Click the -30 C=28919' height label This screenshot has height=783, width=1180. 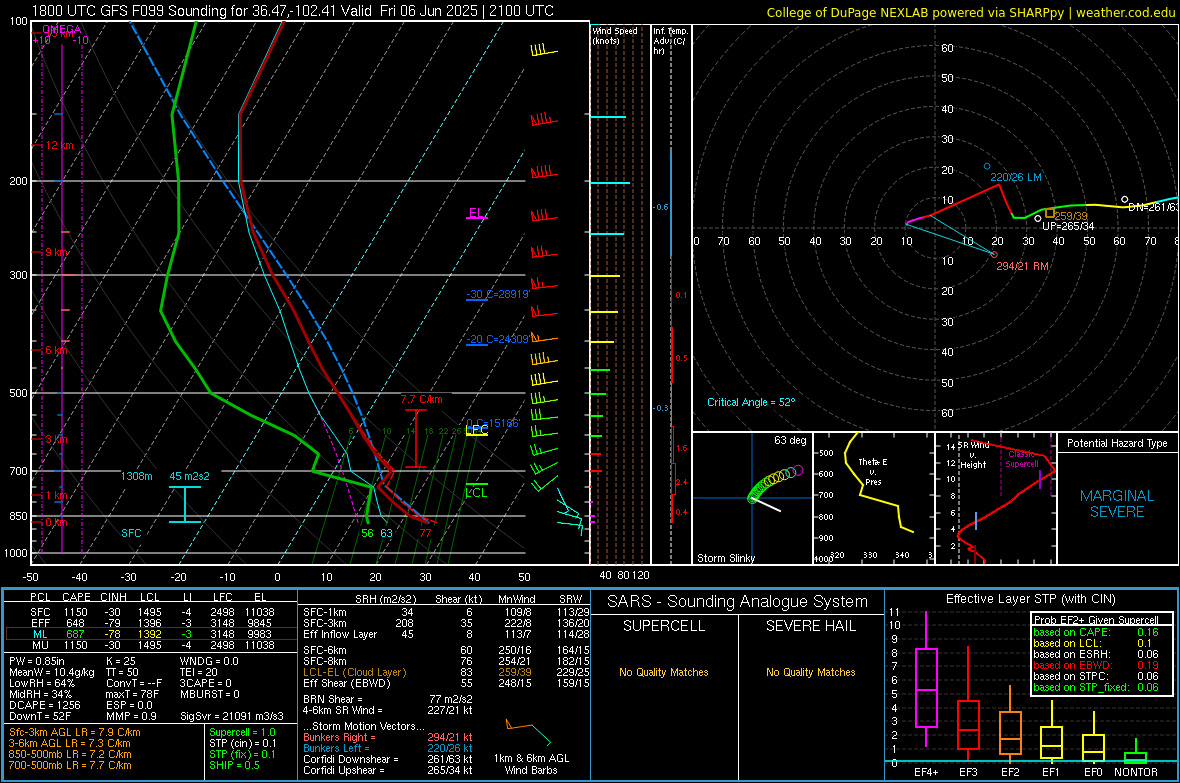(x=498, y=294)
